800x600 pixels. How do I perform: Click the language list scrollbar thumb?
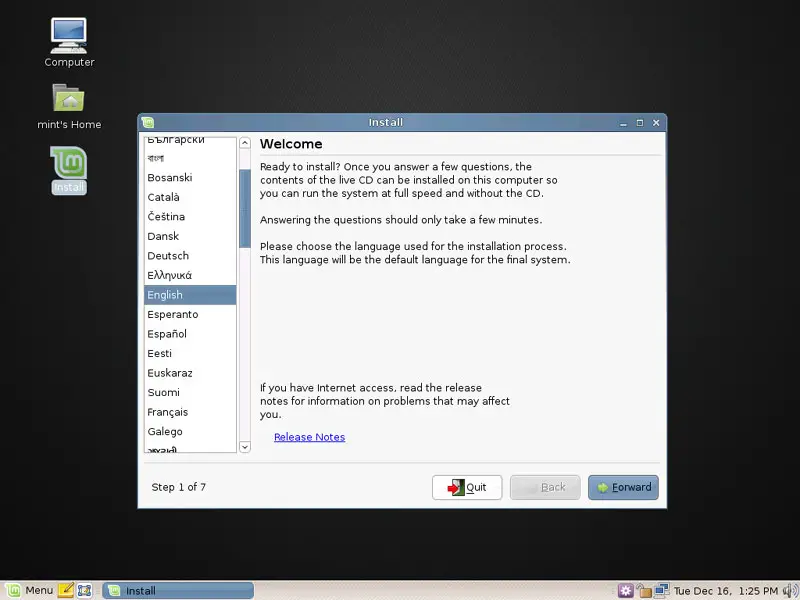pyautogui.click(x=244, y=208)
